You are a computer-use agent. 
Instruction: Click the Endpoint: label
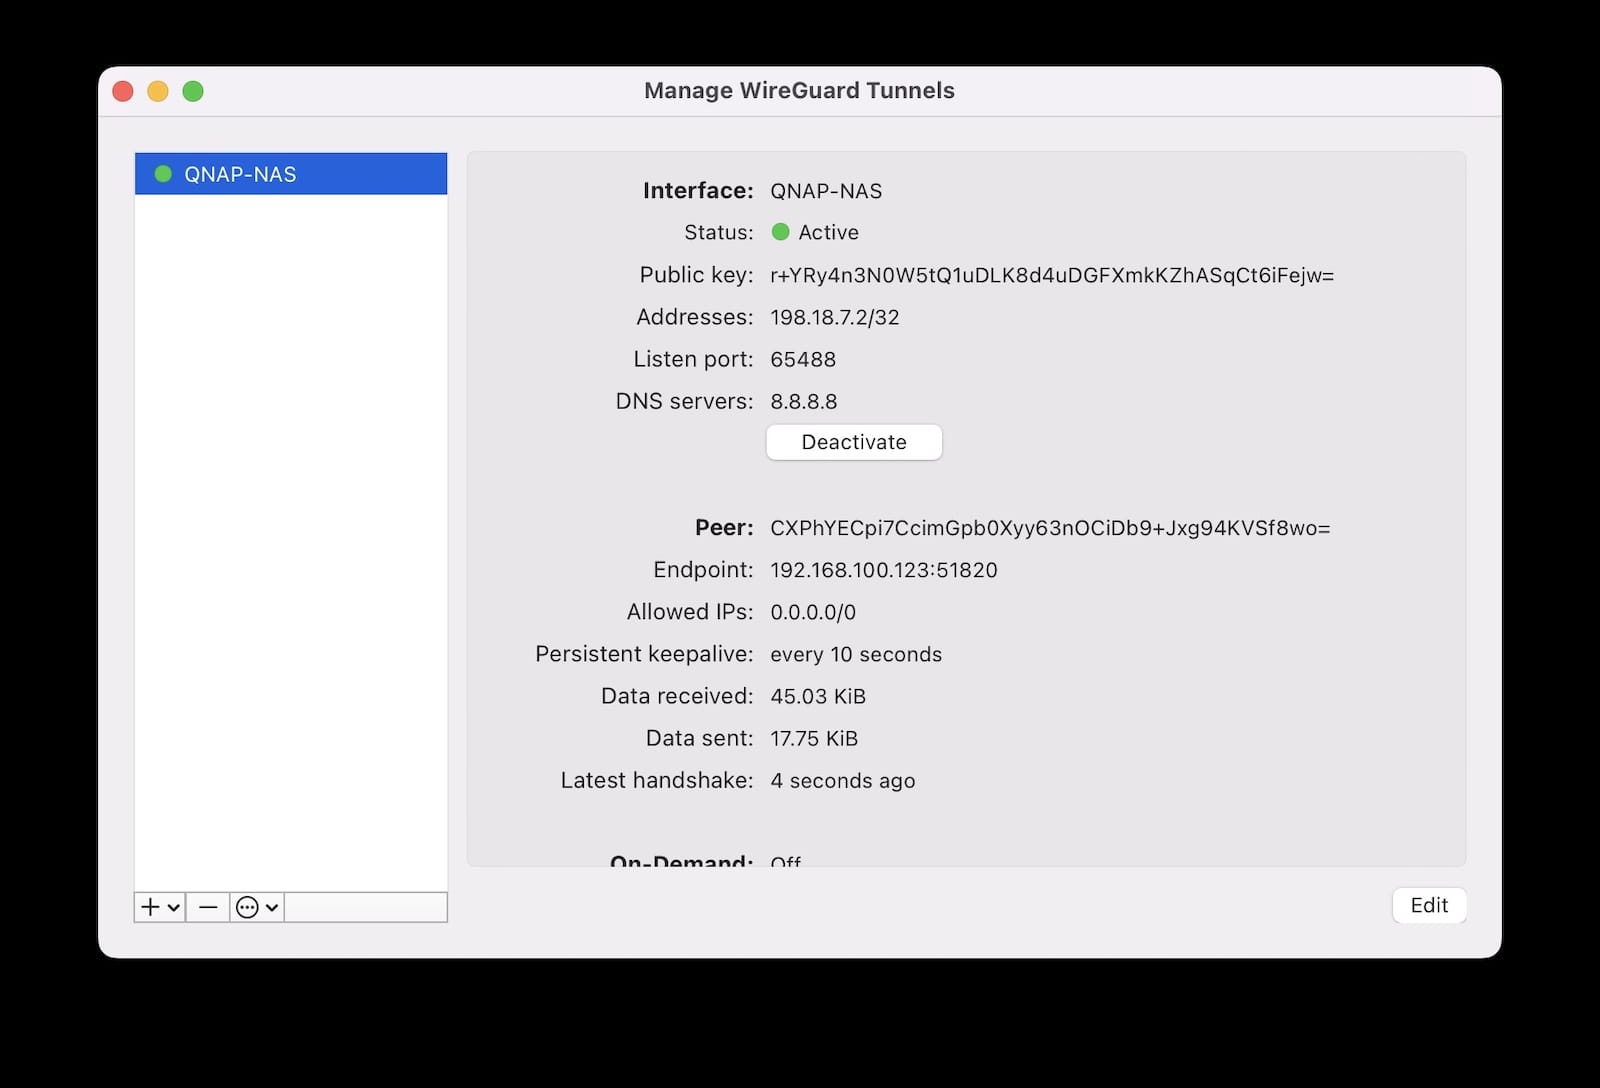(x=703, y=570)
